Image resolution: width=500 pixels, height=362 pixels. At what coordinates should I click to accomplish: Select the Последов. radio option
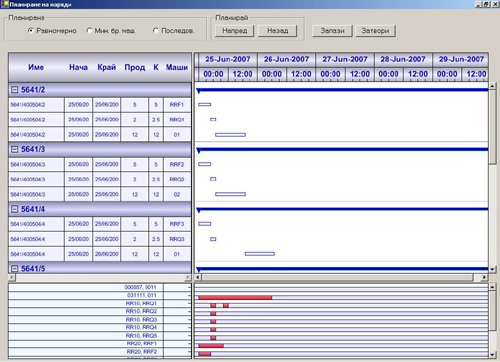[x=174, y=31]
